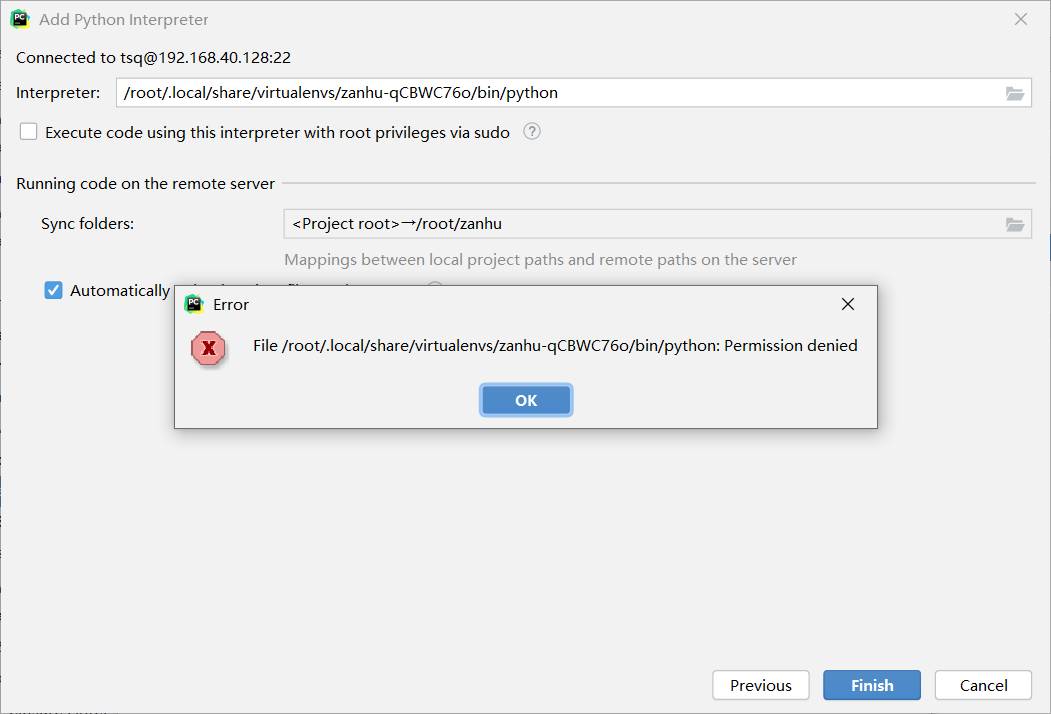Click the Permission denied error message text
Viewport: 1051px width, 714px height.
555,346
